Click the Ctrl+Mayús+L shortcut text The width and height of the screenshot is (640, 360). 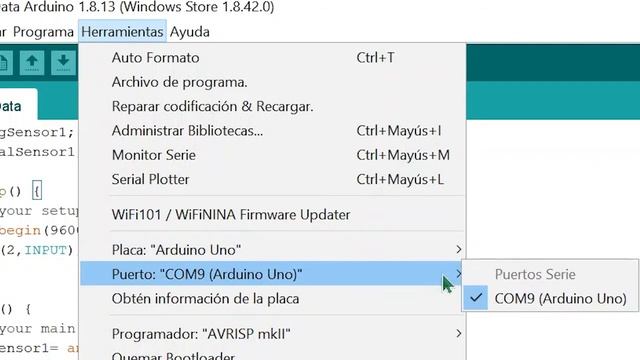click(400, 179)
